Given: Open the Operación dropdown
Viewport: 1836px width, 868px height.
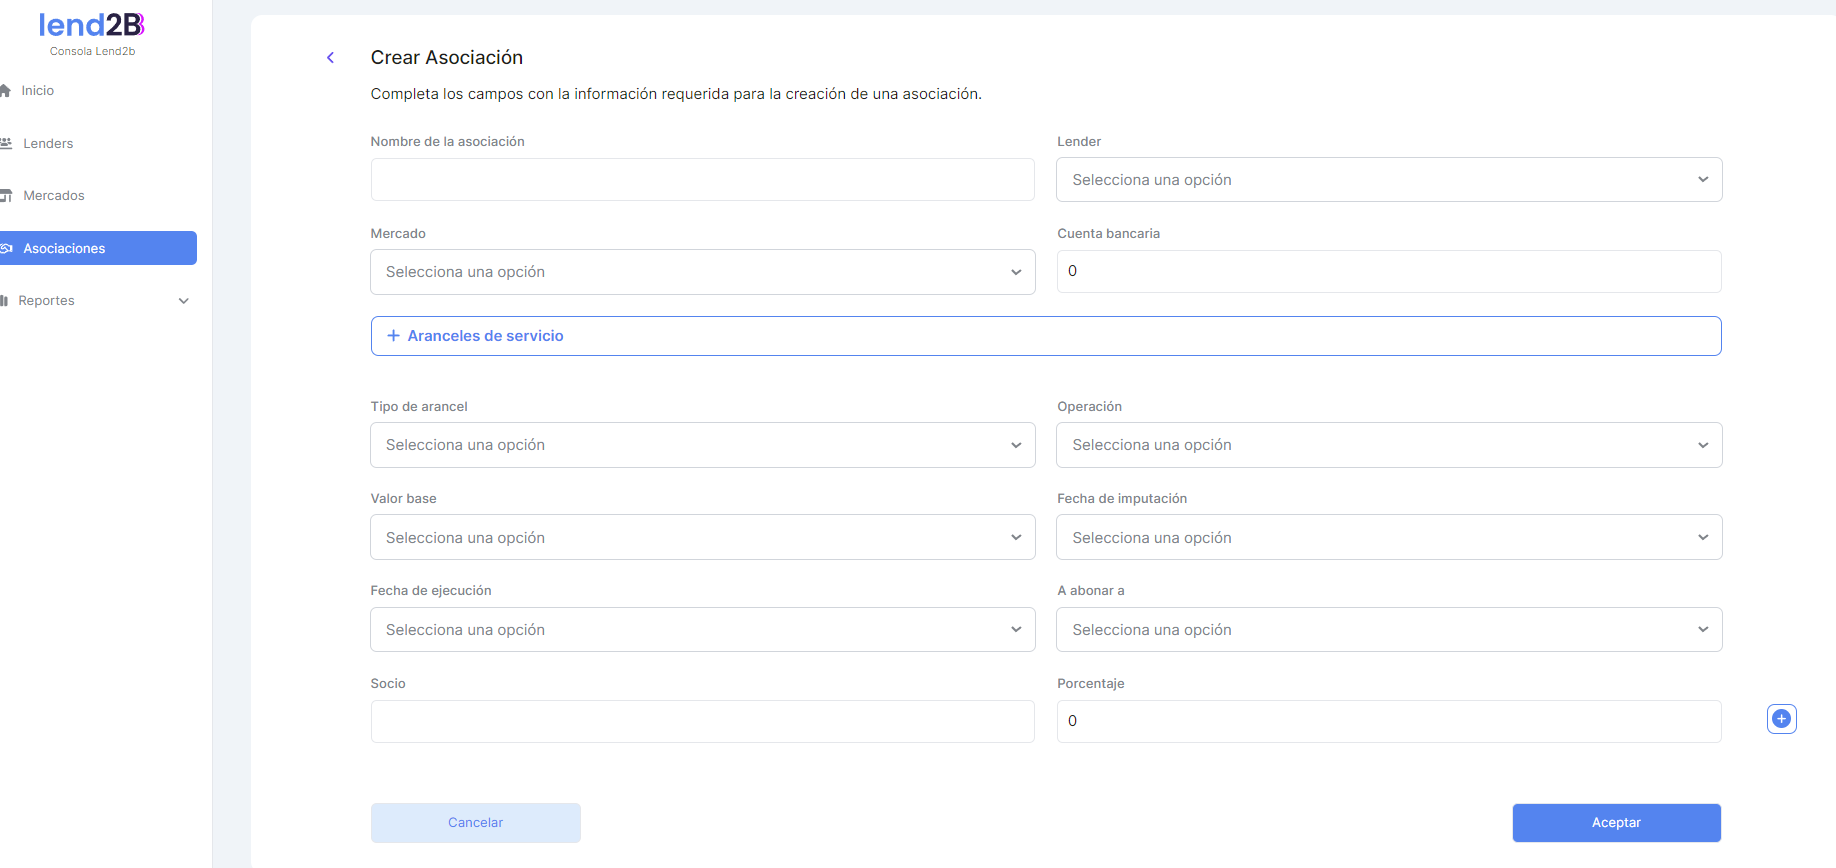Looking at the screenshot, I should 1388,445.
